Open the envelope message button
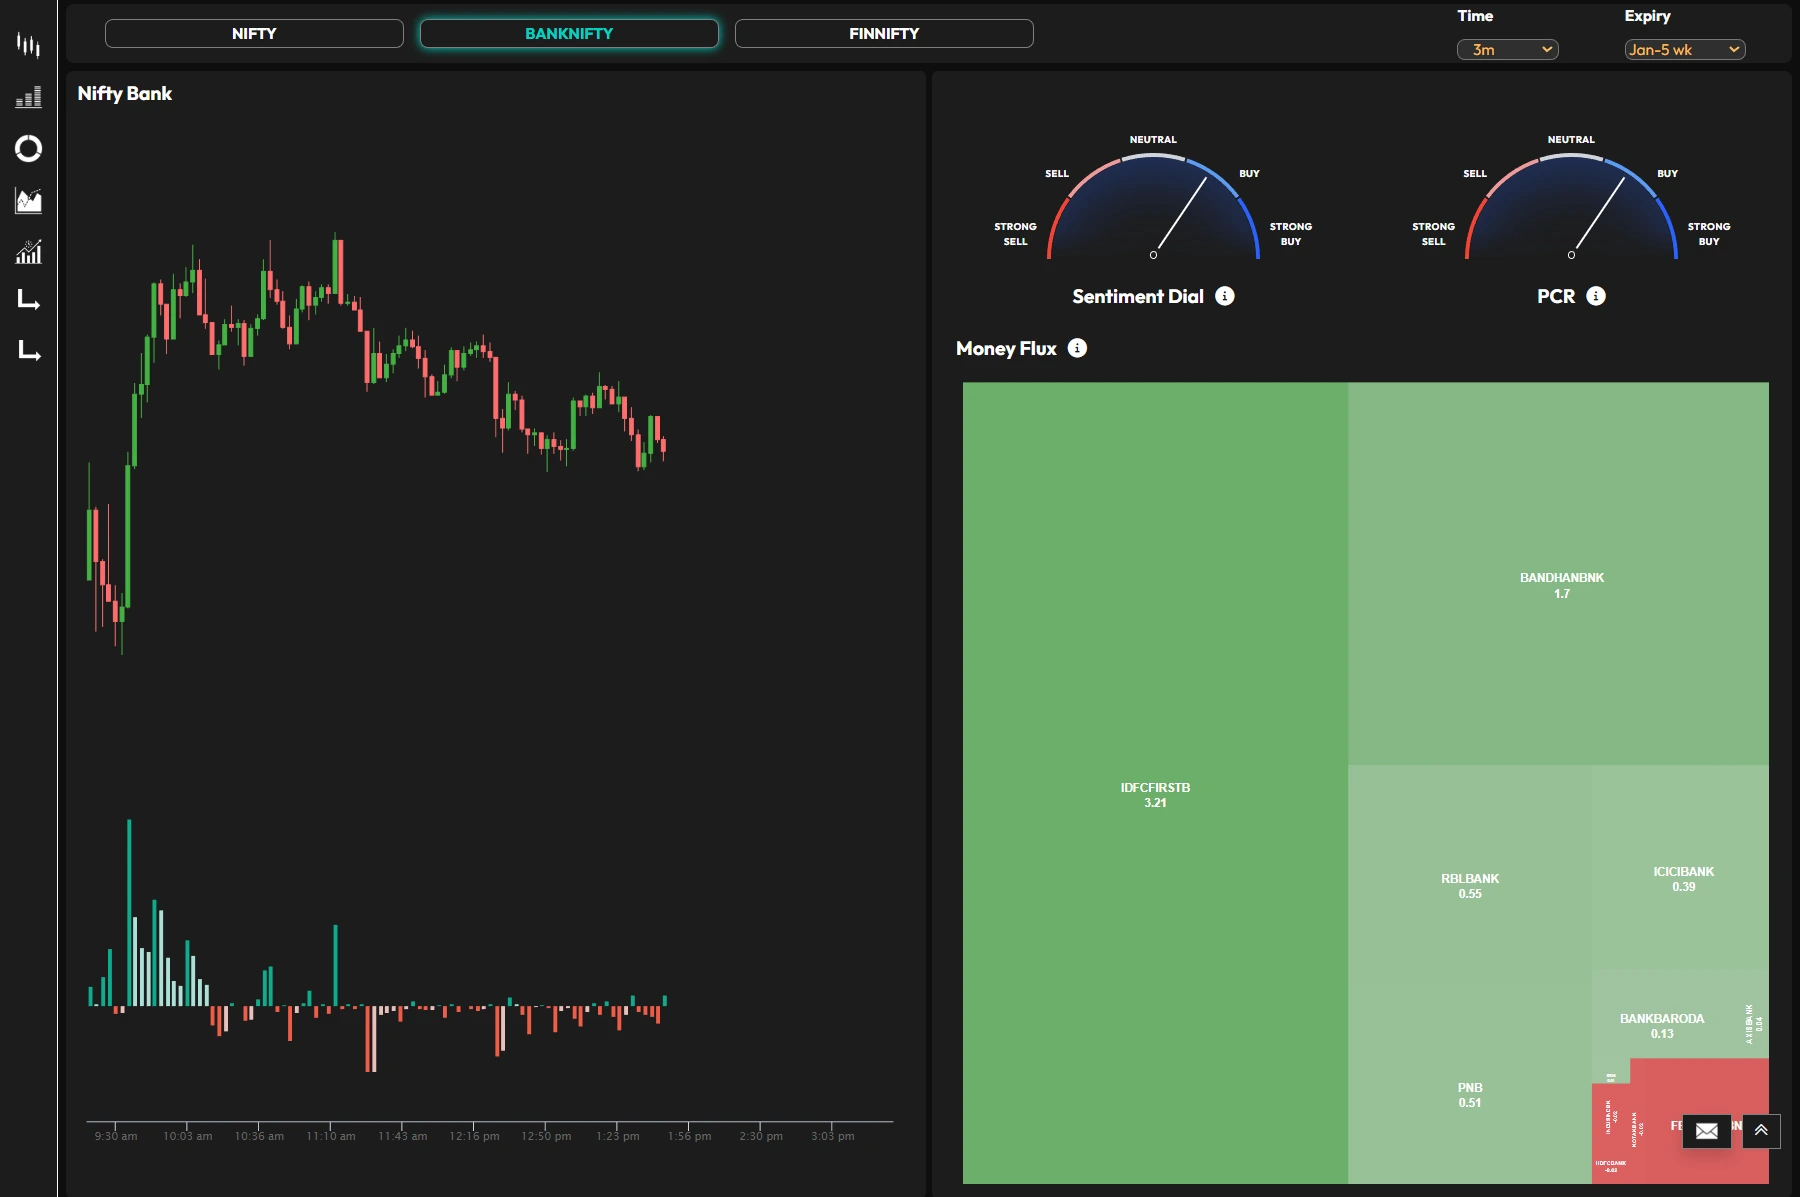The image size is (1800, 1197). [1707, 1130]
